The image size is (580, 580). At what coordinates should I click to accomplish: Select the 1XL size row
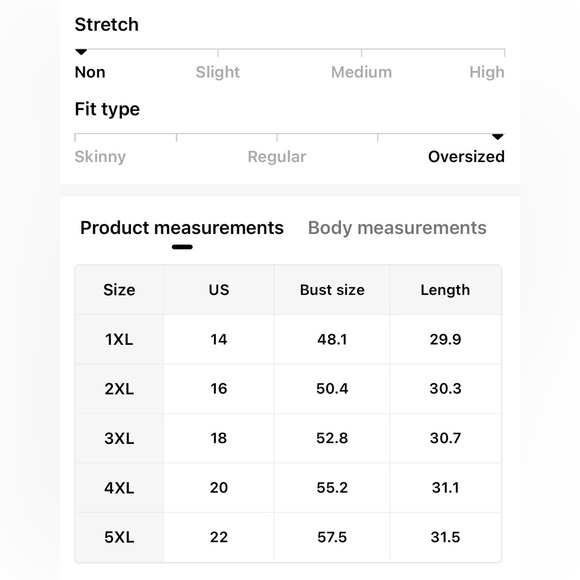coord(288,339)
